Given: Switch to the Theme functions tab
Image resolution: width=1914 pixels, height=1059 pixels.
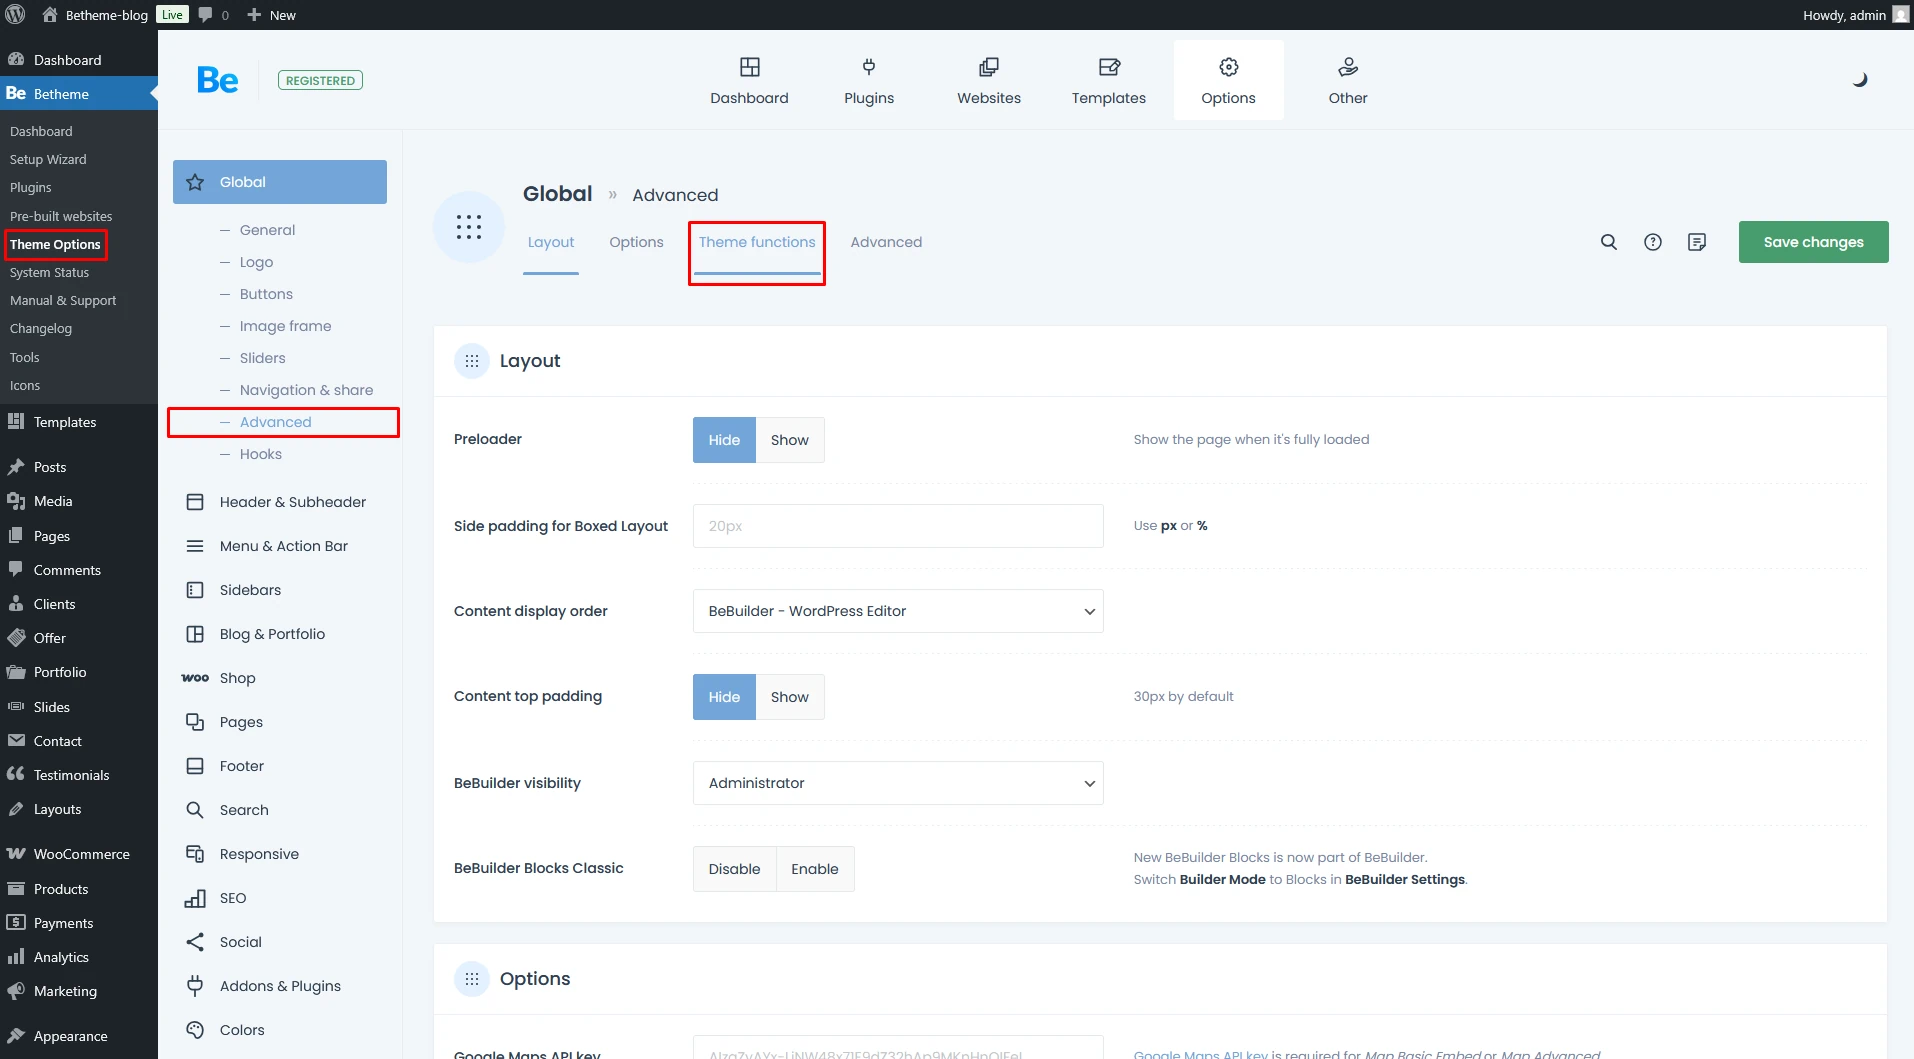Looking at the screenshot, I should [755, 242].
